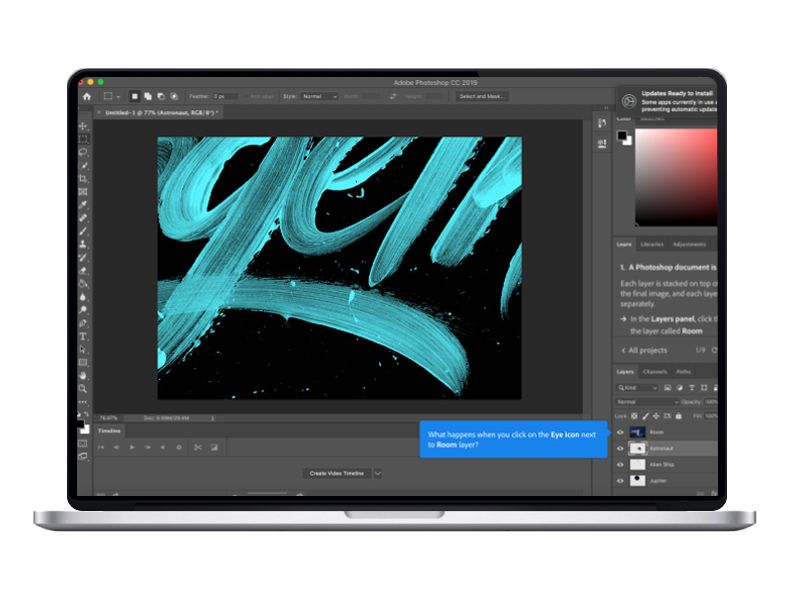Select the Lasso tool
The width and height of the screenshot is (800, 600).
click(84, 152)
